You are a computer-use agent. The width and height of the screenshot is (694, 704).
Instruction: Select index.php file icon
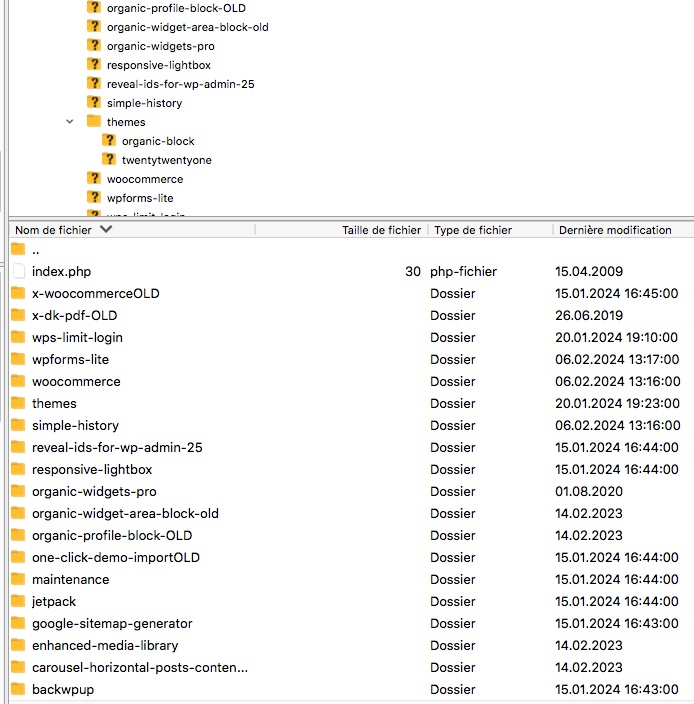[19, 271]
